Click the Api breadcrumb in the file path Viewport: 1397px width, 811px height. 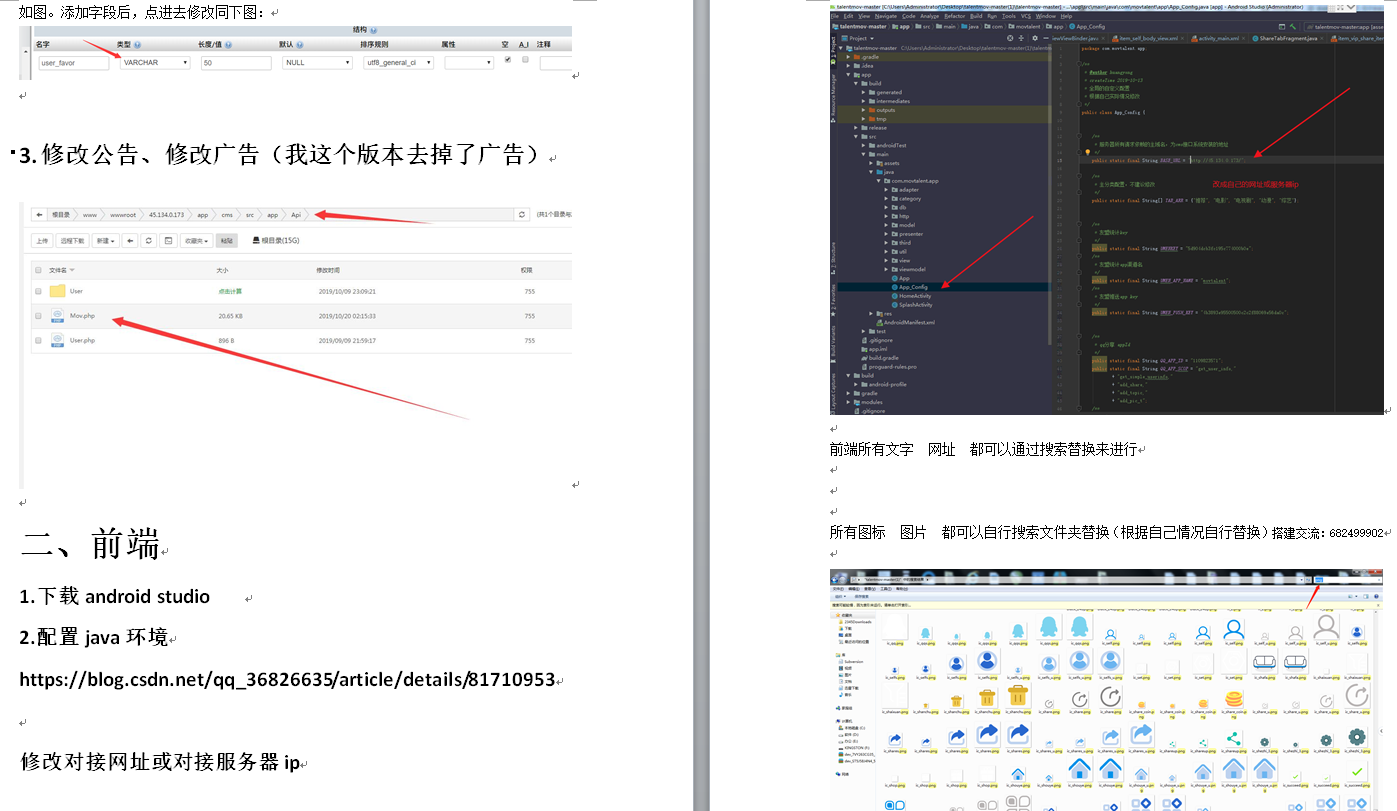pos(297,214)
